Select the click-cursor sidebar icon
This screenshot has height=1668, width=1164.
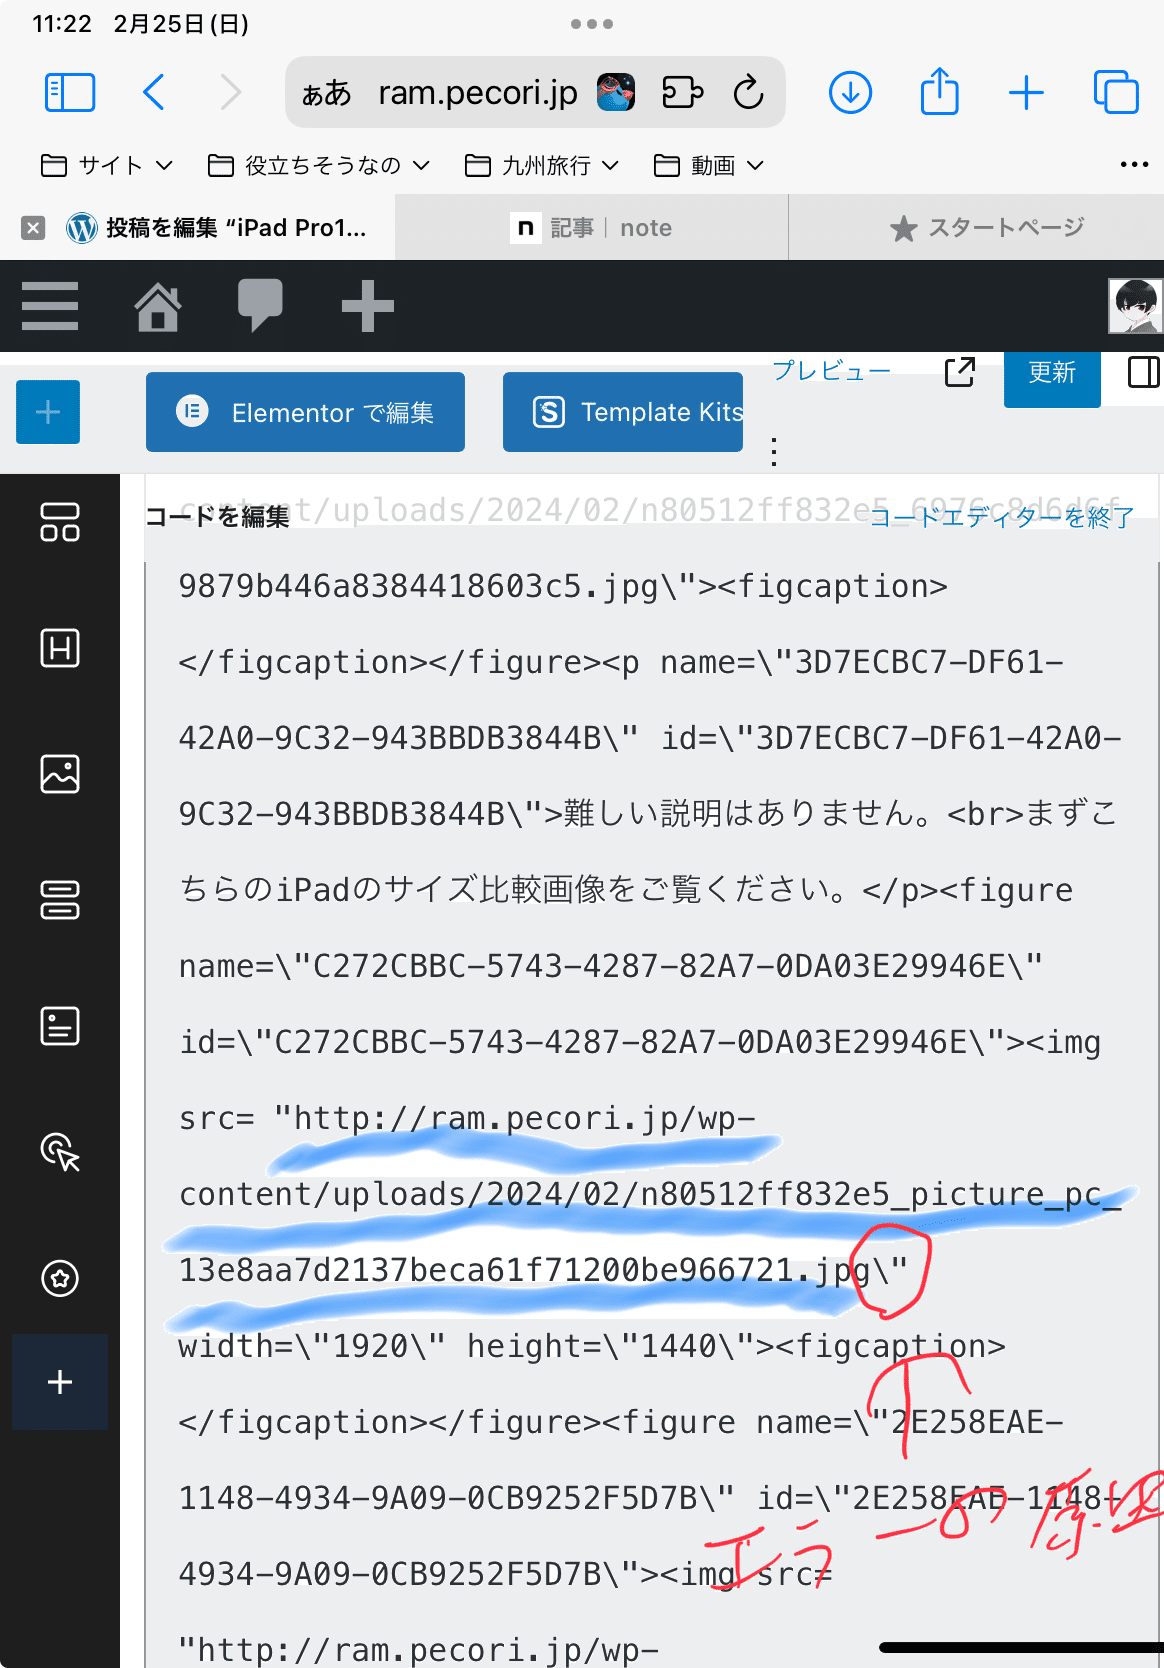tap(60, 1152)
